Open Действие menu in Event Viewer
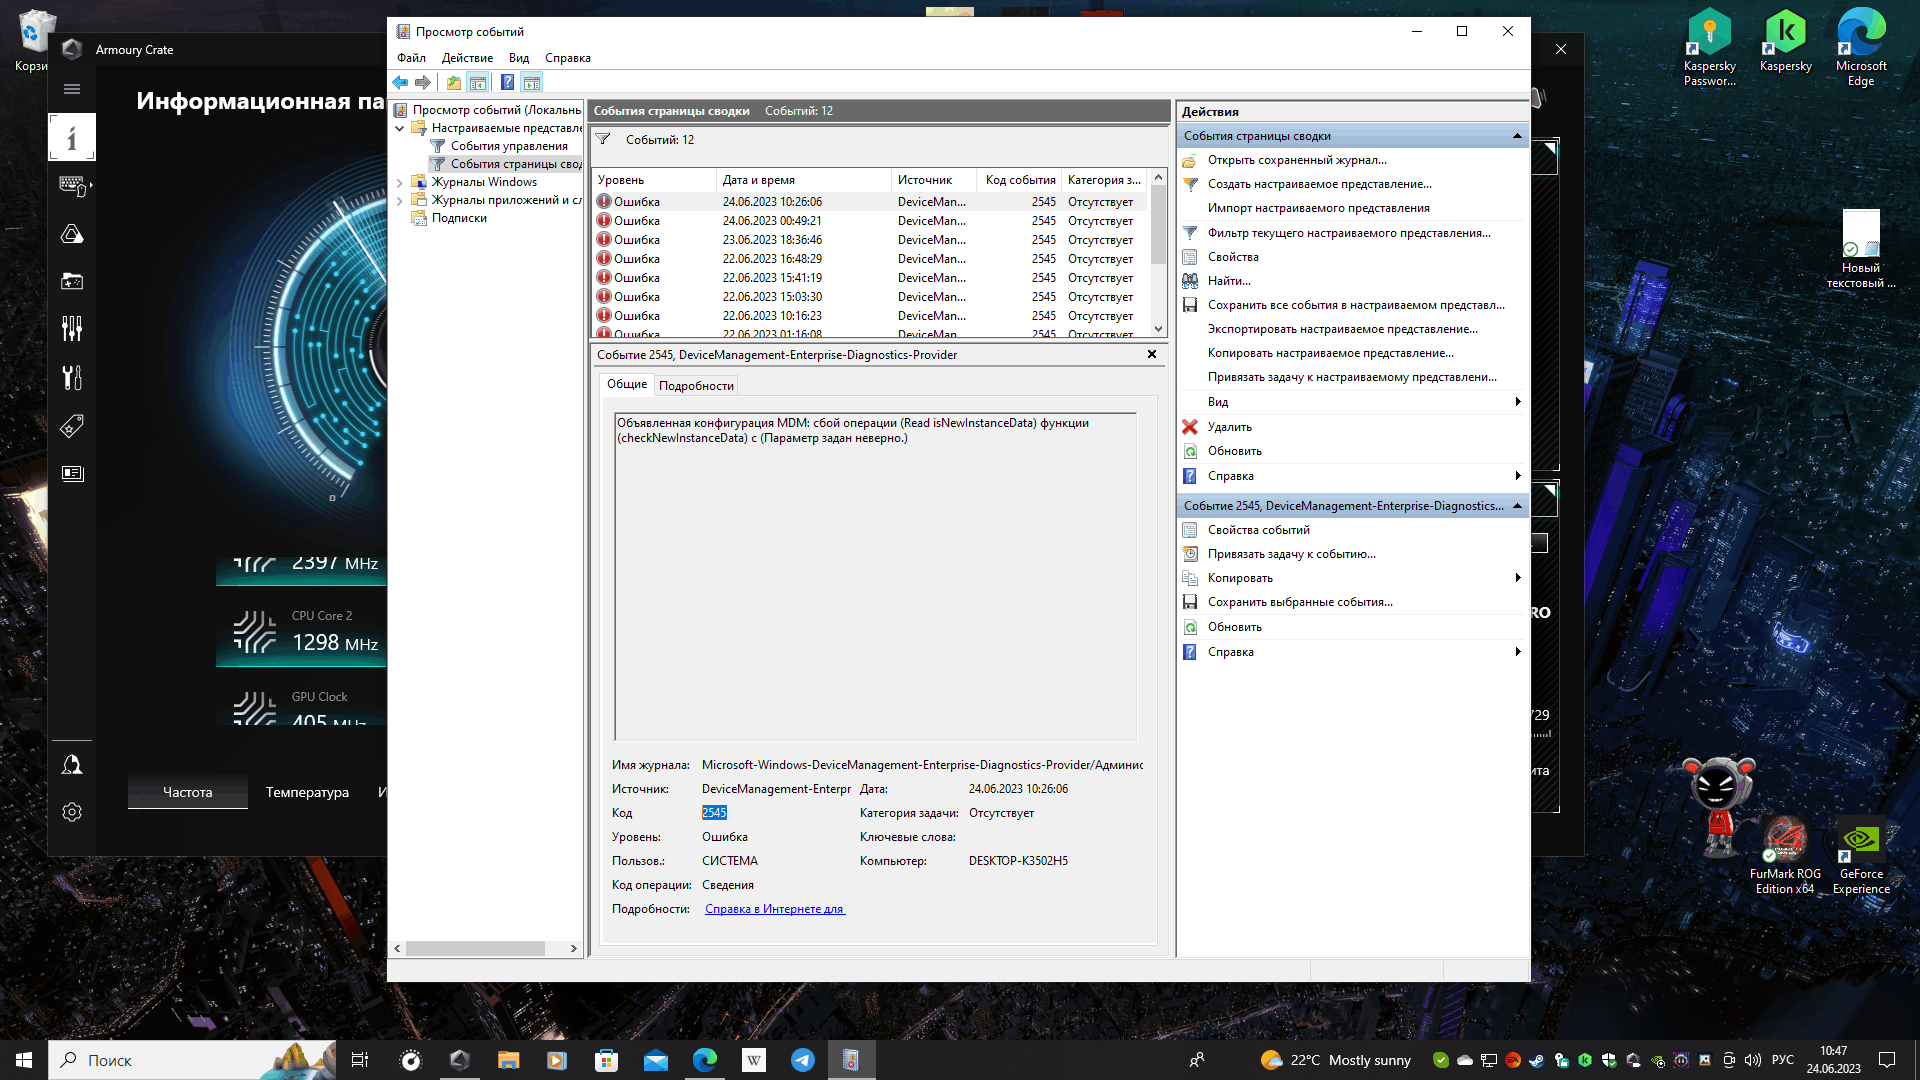Viewport: 1920px width, 1080px height. coord(465,55)
